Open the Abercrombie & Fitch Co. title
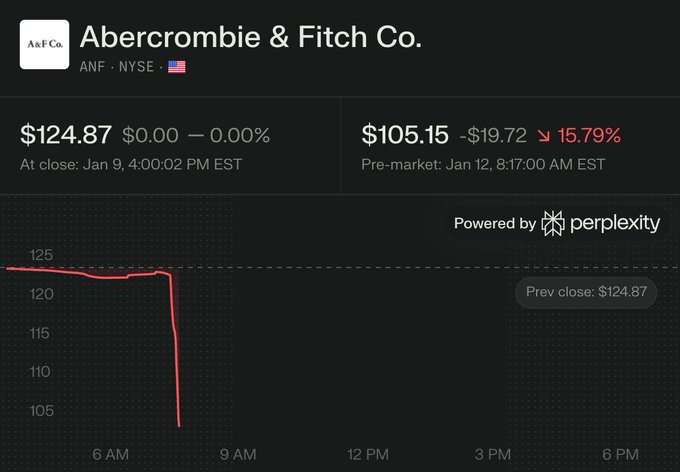Screen dimensions: 680x472 click(251, 37)
